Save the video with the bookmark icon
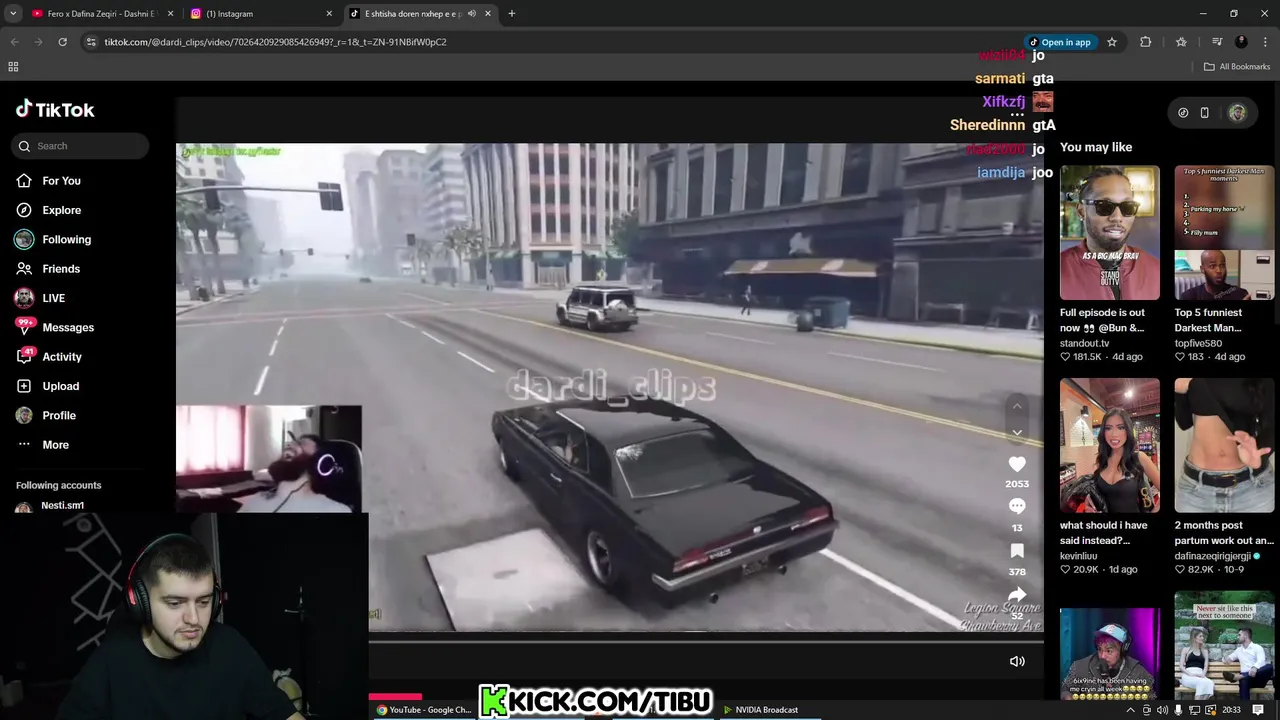Image resolution: width=1280 pixels, height=720 pixels. (1017, 551)
